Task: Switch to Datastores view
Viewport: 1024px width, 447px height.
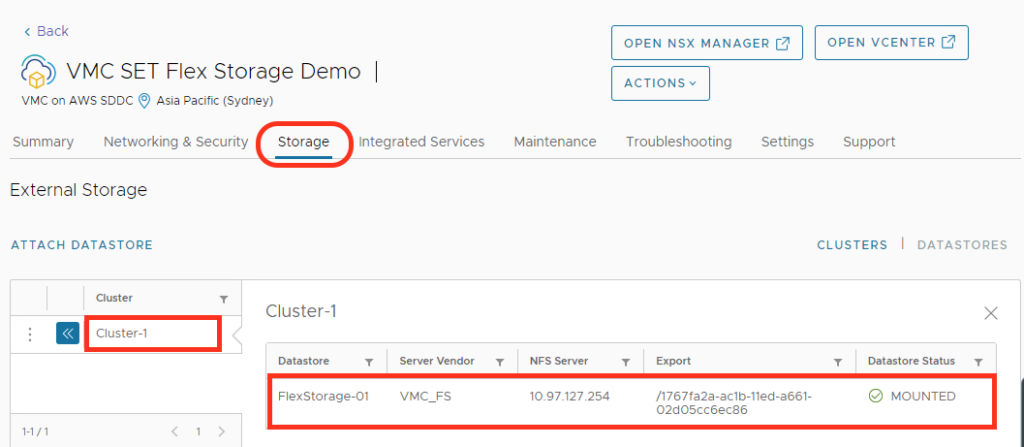Action: click(962, 245)
